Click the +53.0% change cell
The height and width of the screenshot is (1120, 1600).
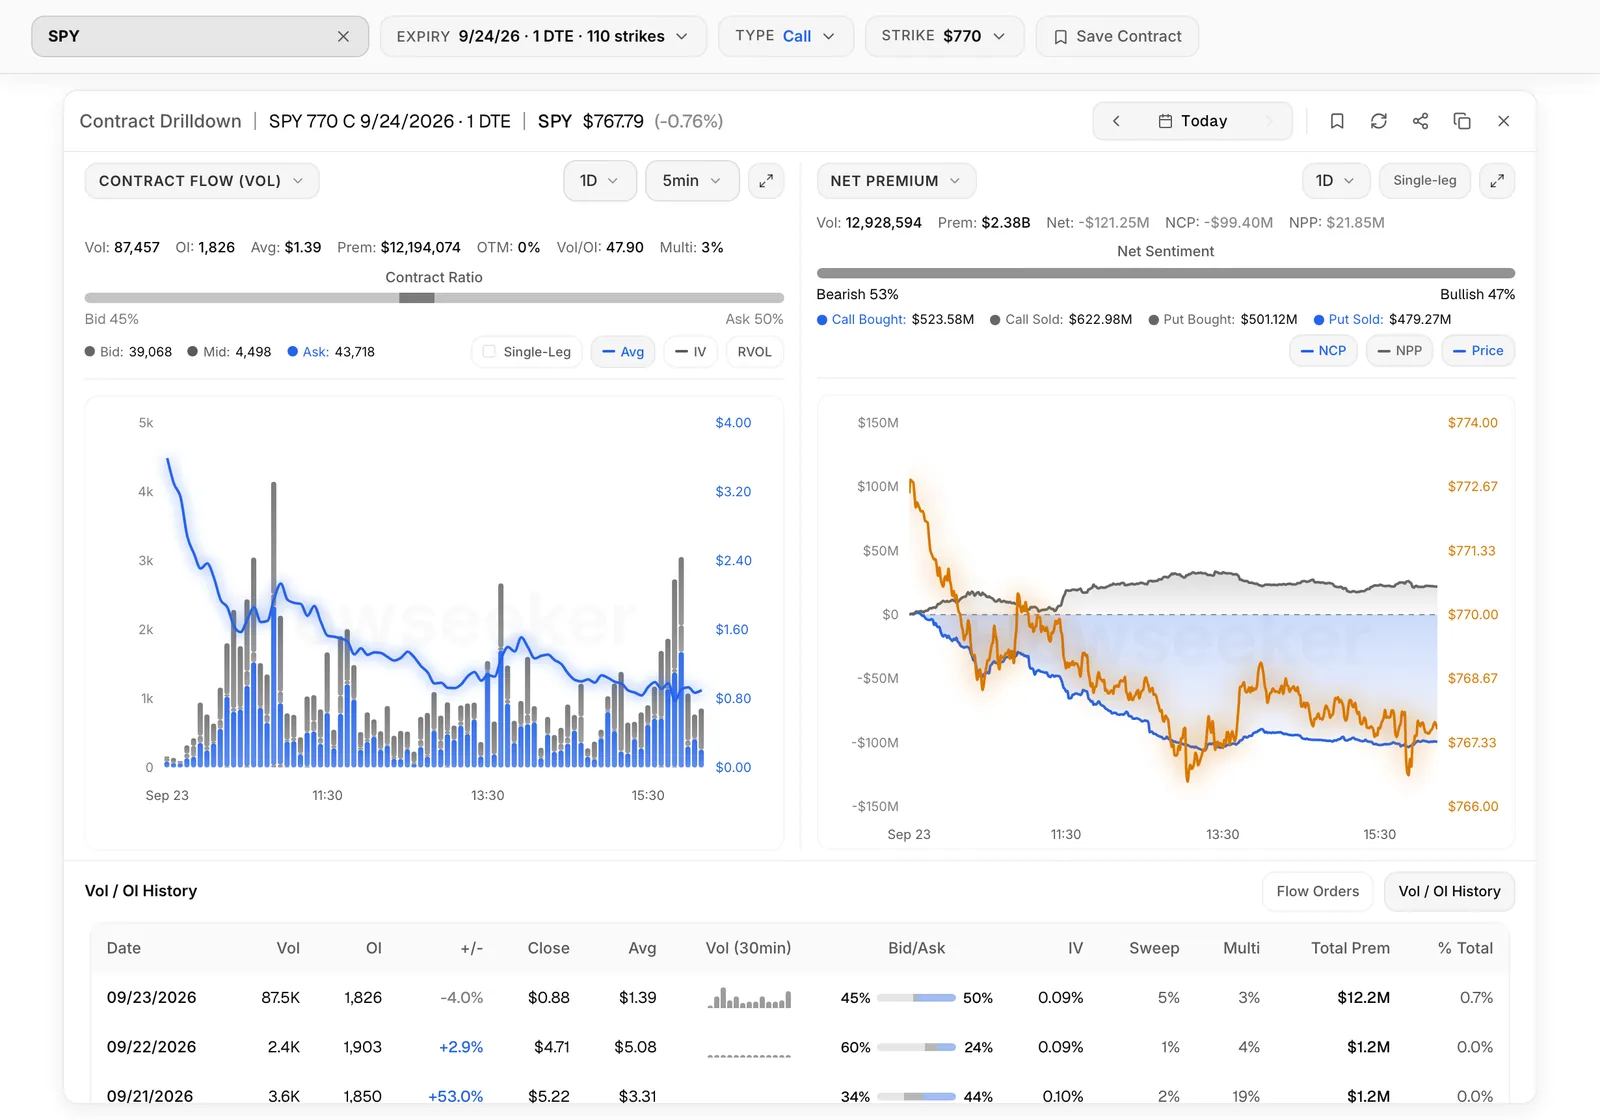pos(456,1097)
